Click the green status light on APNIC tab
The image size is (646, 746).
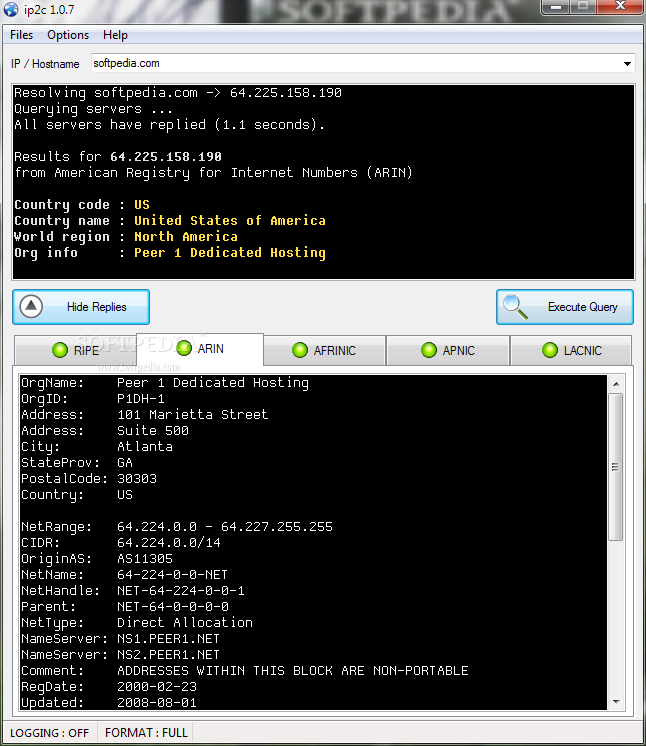click(429, 350)
